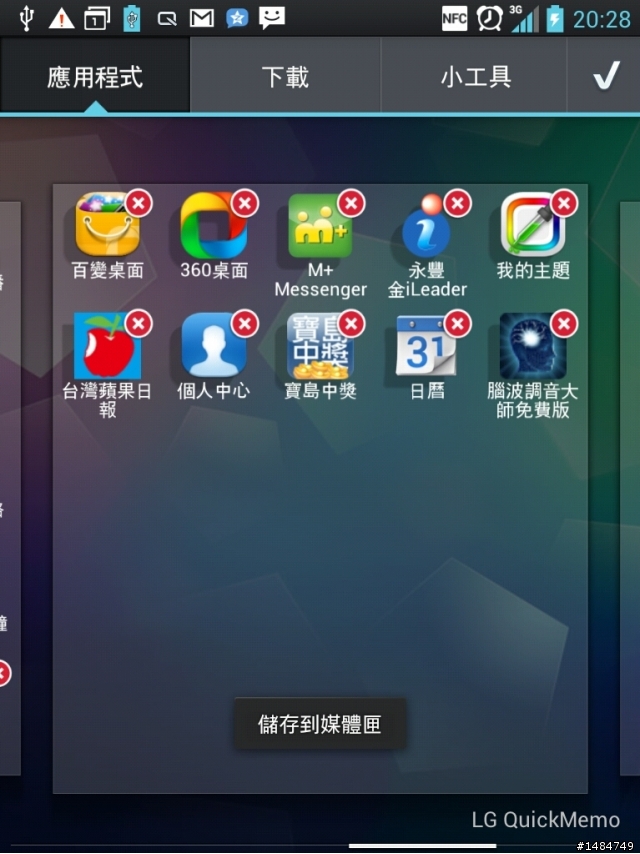The height and width of the screenshot is (854, 640).
Task: Remove 永豐金iLeader with its red X badge
Action: point(458,203)
